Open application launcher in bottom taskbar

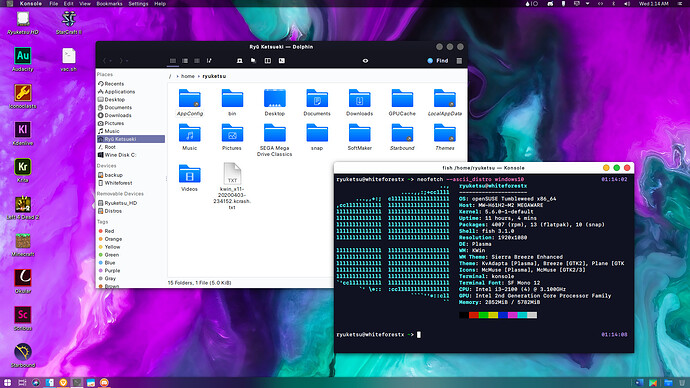(7, 383)
